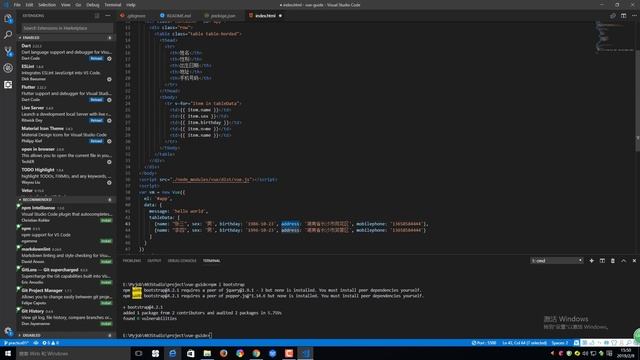Open the Source Control view in activity bar
This screenshot has width=640, height=360.
tap(8, 51)
